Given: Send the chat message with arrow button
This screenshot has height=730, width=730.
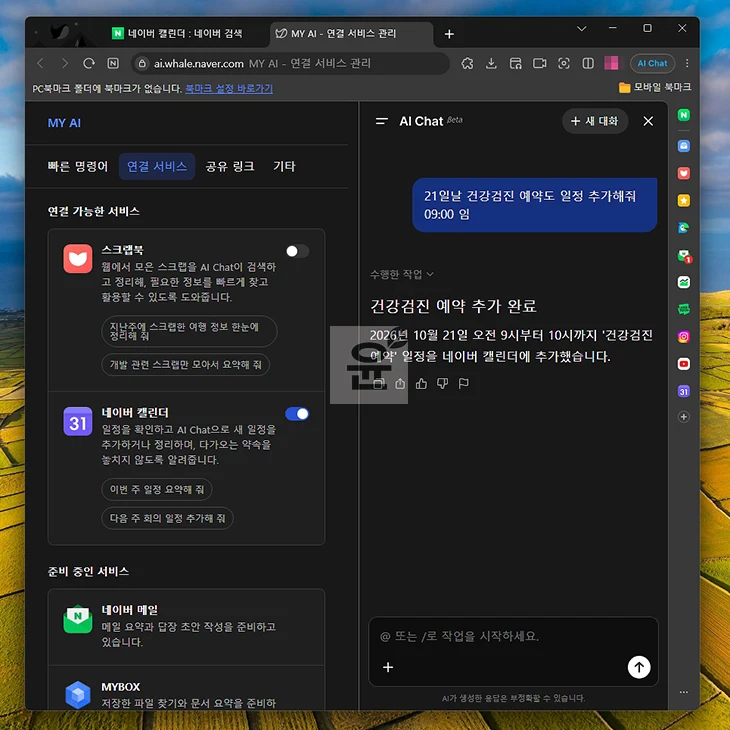Looking at the screenshot, I should point(639,667).
